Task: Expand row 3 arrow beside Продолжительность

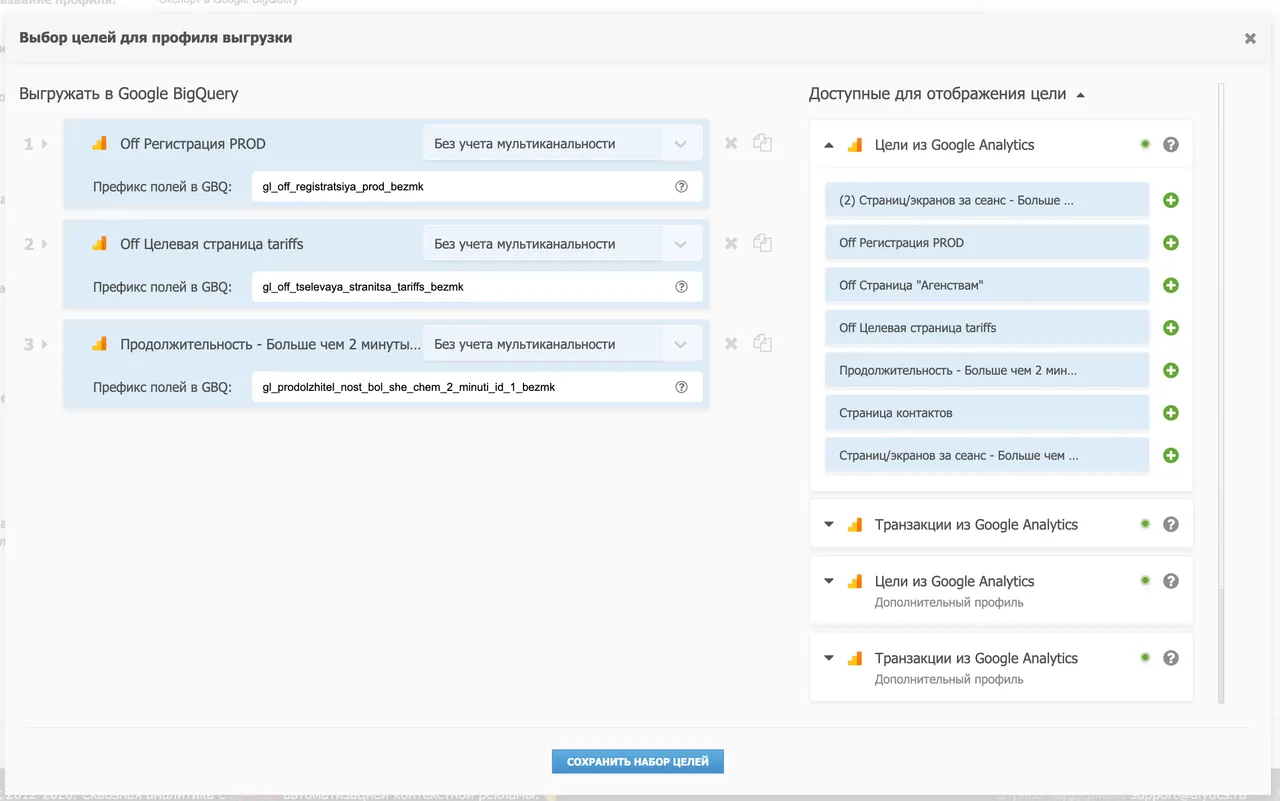Action: 44,344
